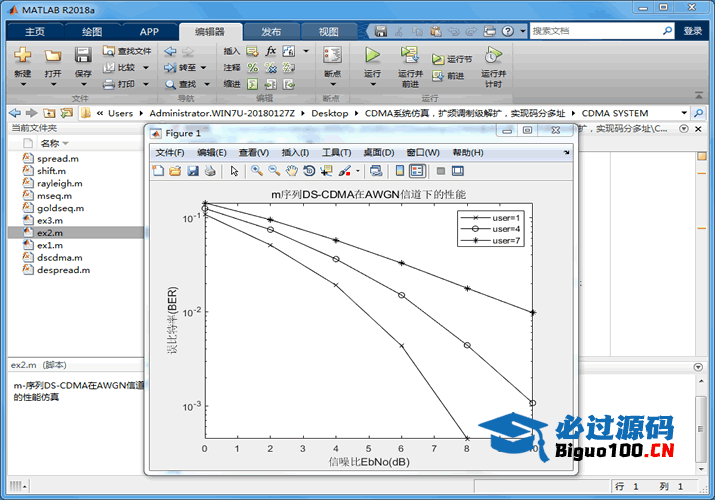Click the New (新建) file icon
This screenshot has height=500, width=715.
tap(22, 56)
